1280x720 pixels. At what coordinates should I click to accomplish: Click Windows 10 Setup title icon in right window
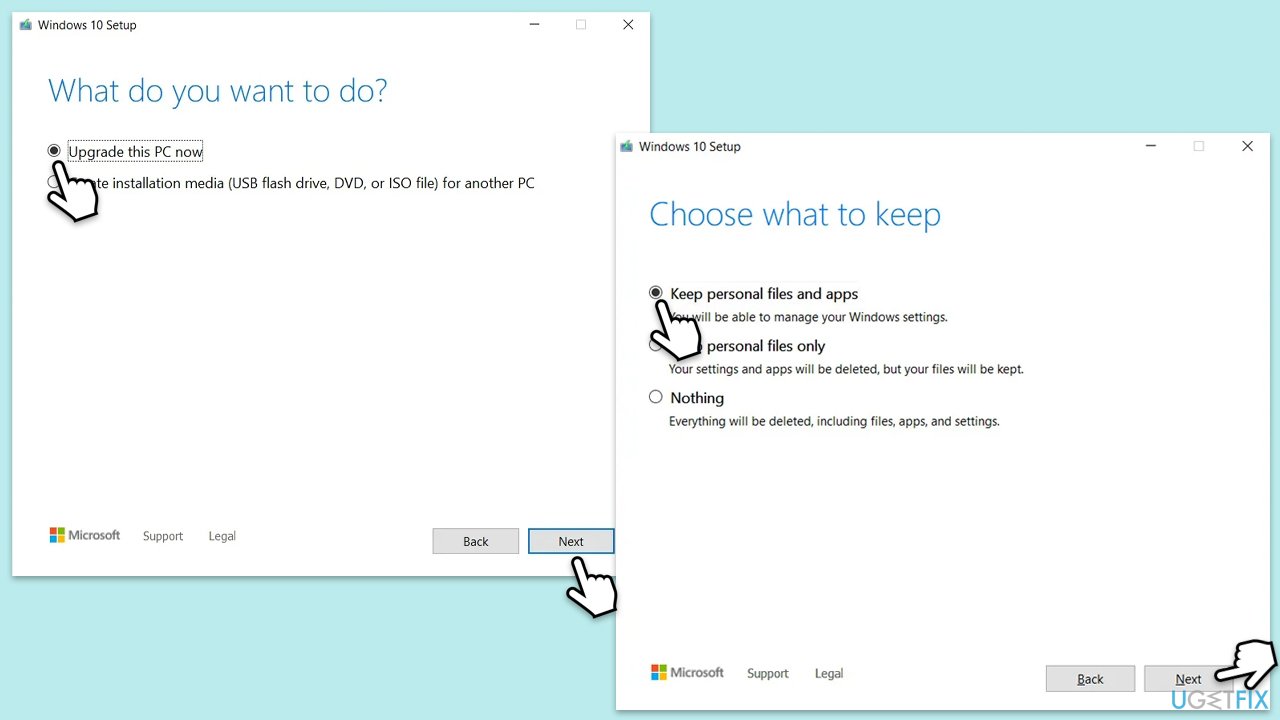627,146
